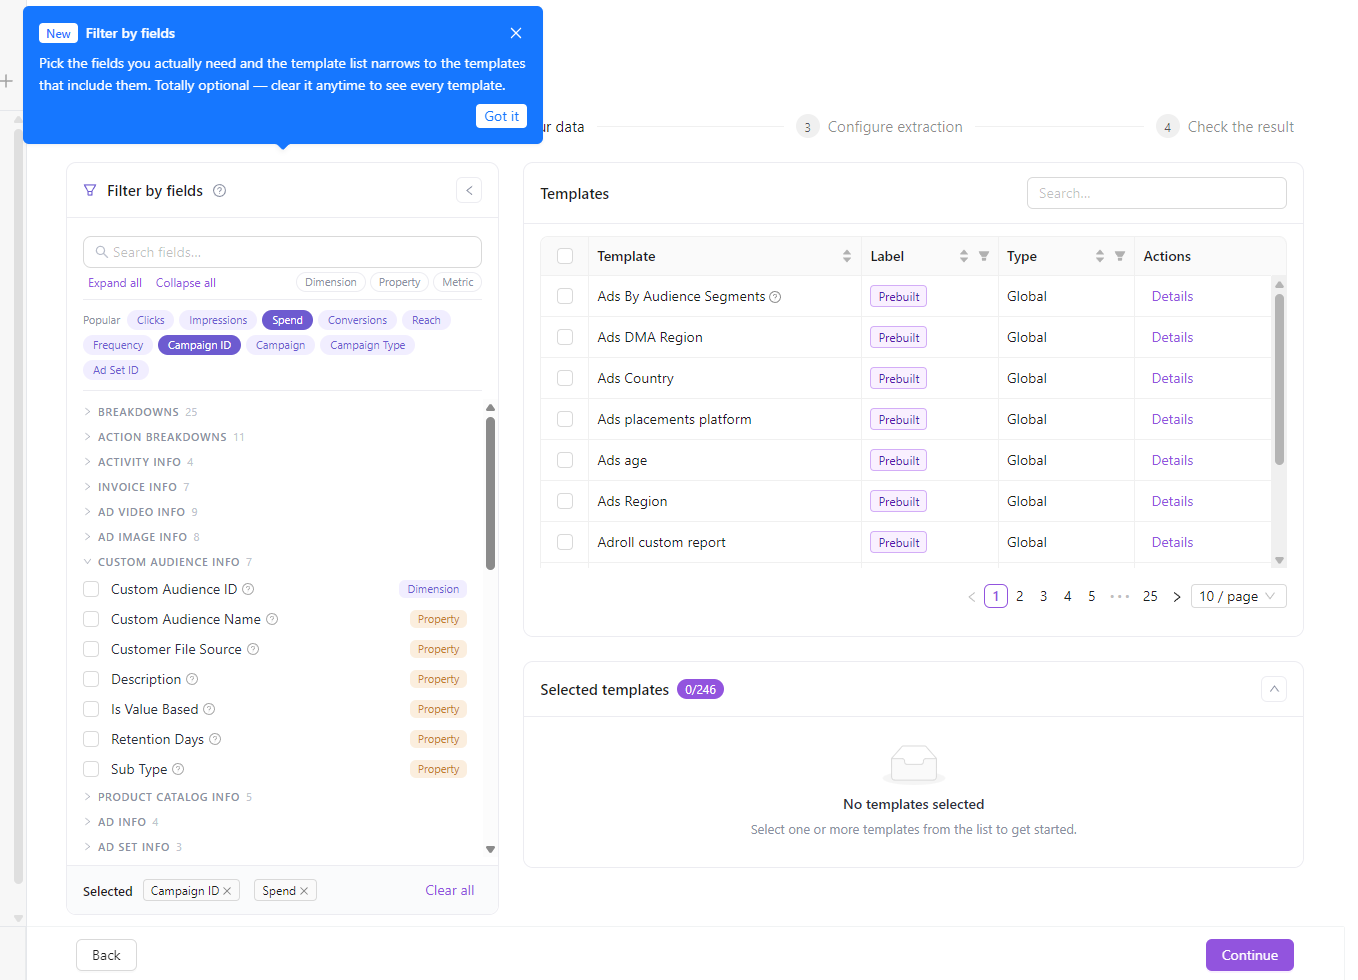Select the Campaign Type popular chip
The width and height of the screenshot is (1358, 980).
click(x=368, y=345)
